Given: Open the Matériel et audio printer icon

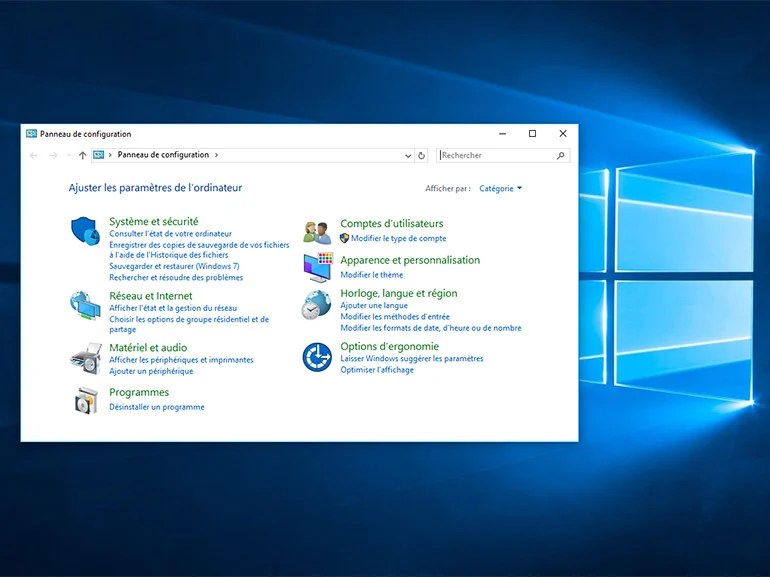Looking at the screenshot, I should (86, 357).
